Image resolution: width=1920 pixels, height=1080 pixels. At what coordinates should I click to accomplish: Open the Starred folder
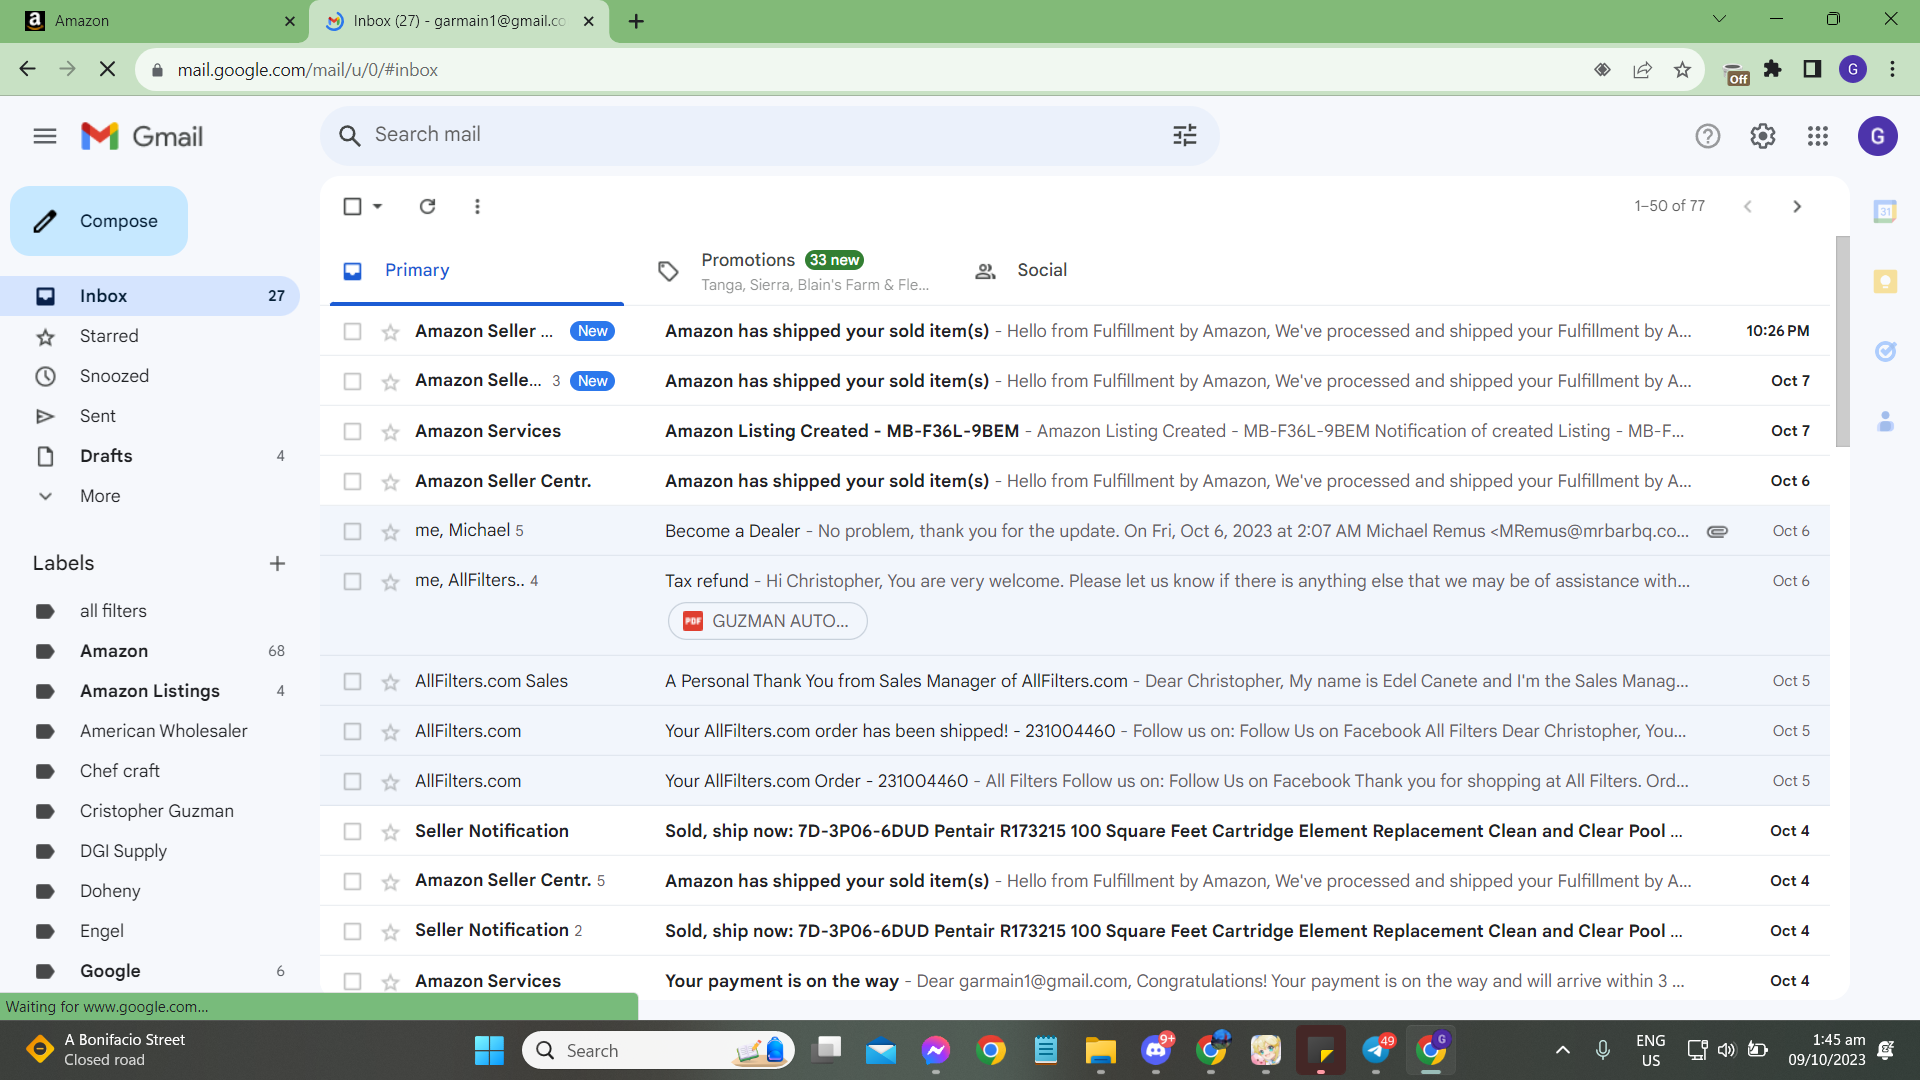click(x=109, y=336)
